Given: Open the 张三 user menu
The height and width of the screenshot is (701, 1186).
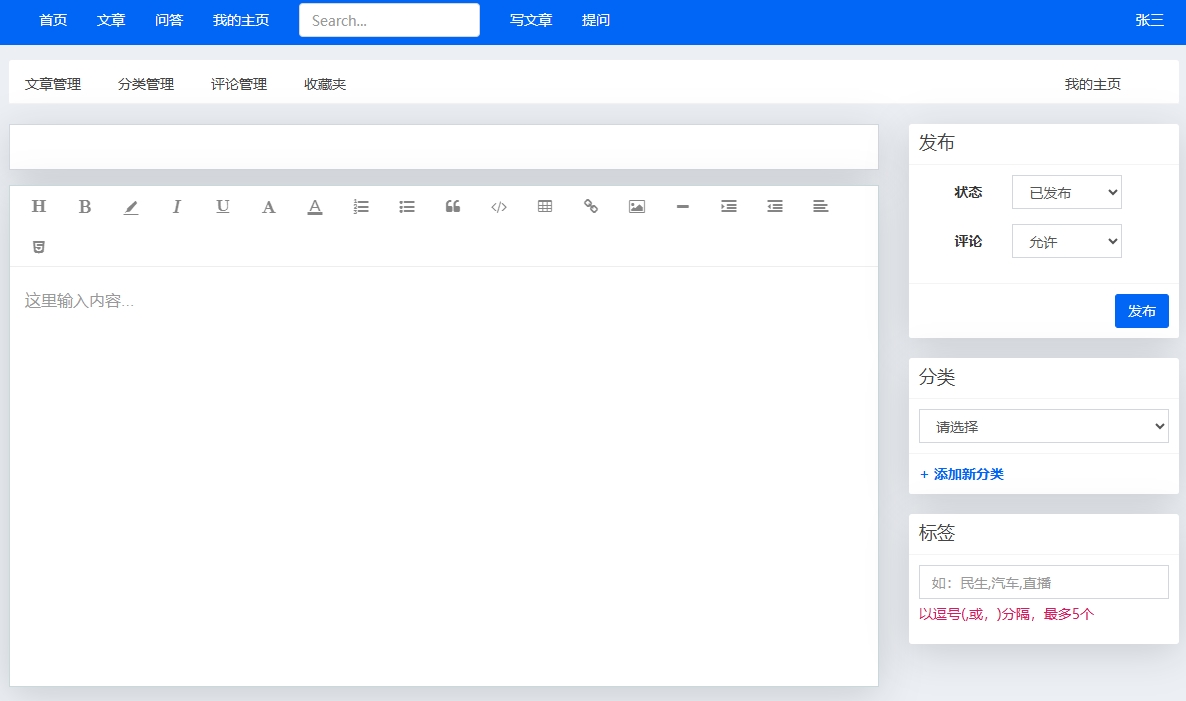Looking at the screenshot, I should click(1149, 20).
